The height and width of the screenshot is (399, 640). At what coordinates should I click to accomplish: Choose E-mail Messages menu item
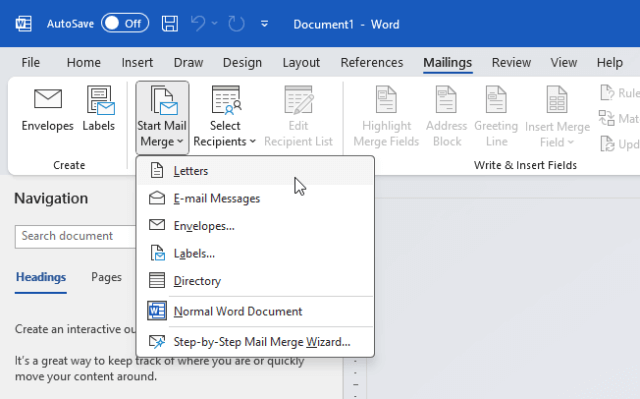pyautogui.click(x=256, y=199)
